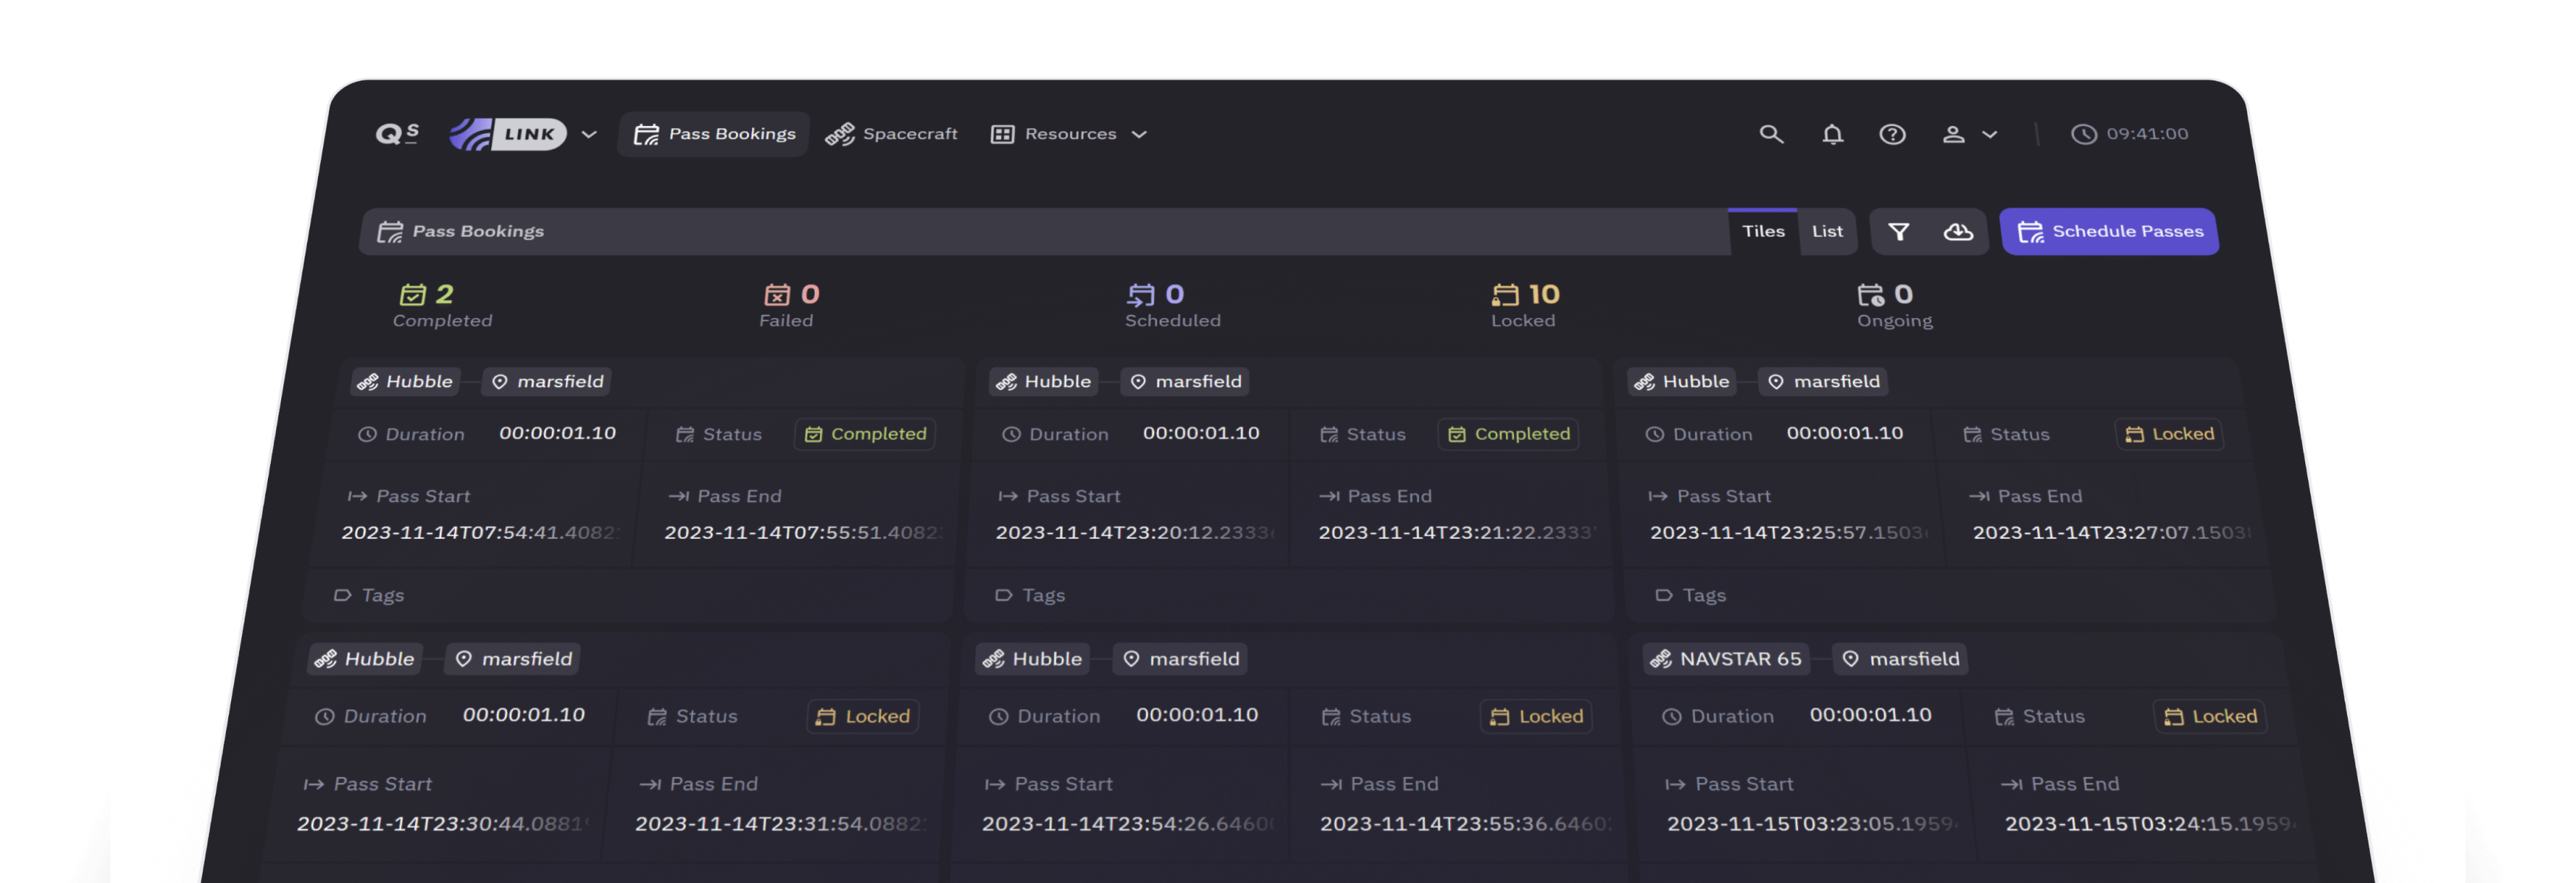Screen dimensions: 2576x883
Task: Open the Resources menu
Action: pyautogui.click(x=1068, y=134)
